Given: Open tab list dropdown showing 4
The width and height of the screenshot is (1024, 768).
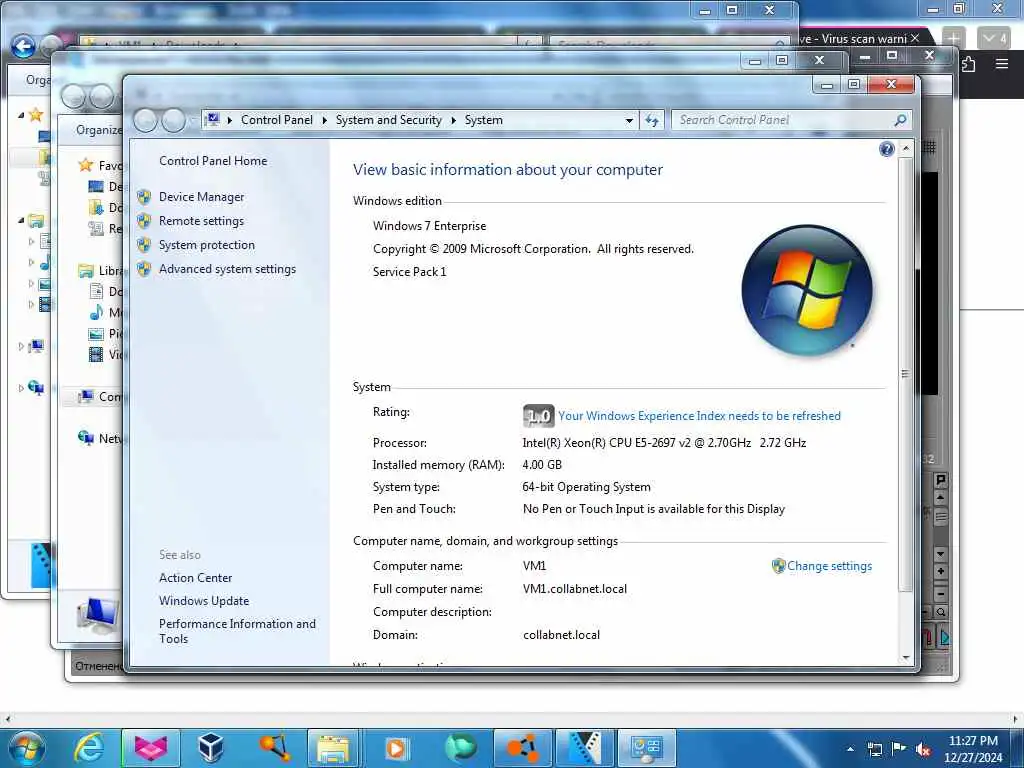Looking at the screenshot, I should pos(994,38).
